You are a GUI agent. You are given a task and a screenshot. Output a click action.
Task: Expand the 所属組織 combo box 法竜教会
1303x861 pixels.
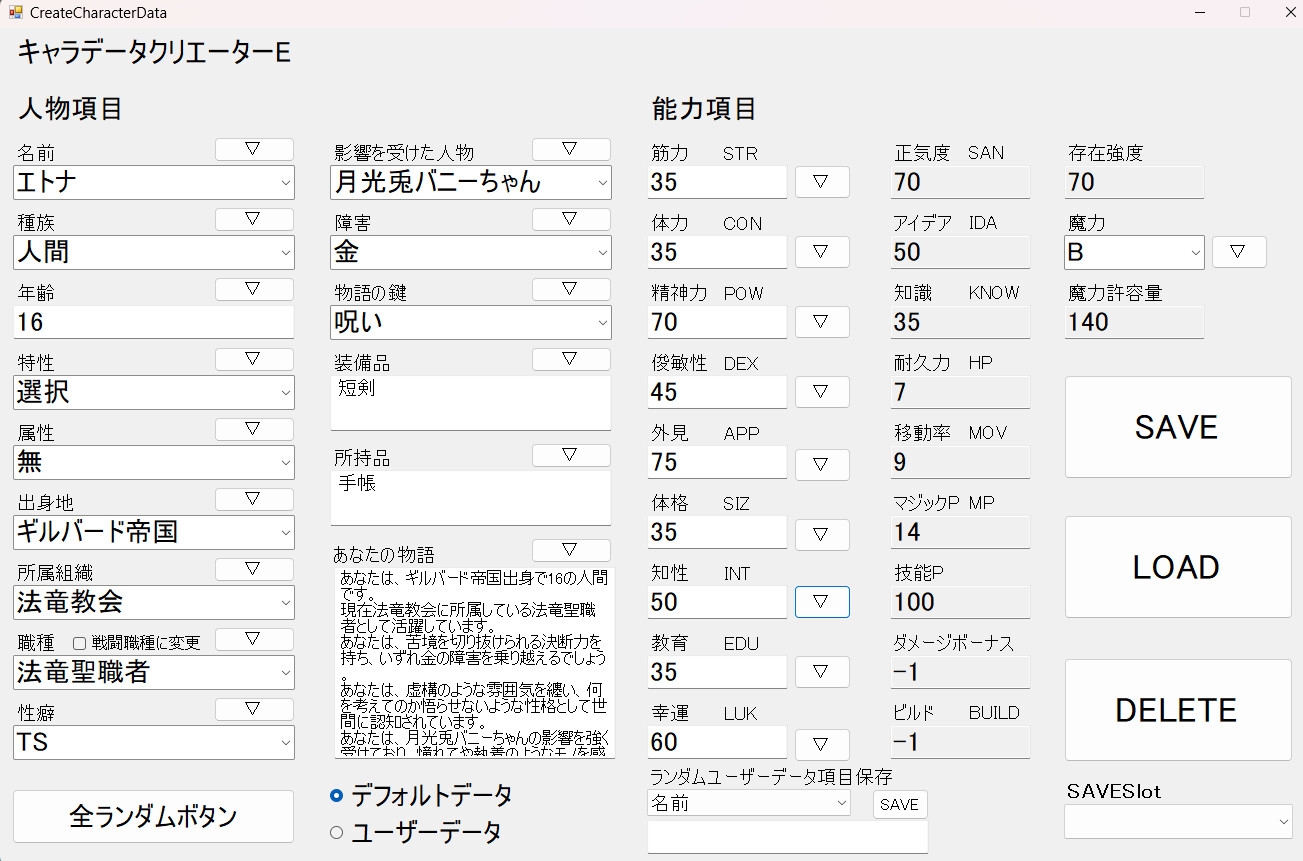[154, 602]
